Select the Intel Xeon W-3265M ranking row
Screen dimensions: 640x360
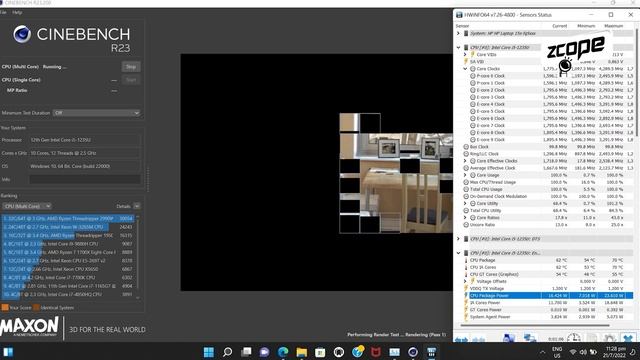click(x=68, y=227)
